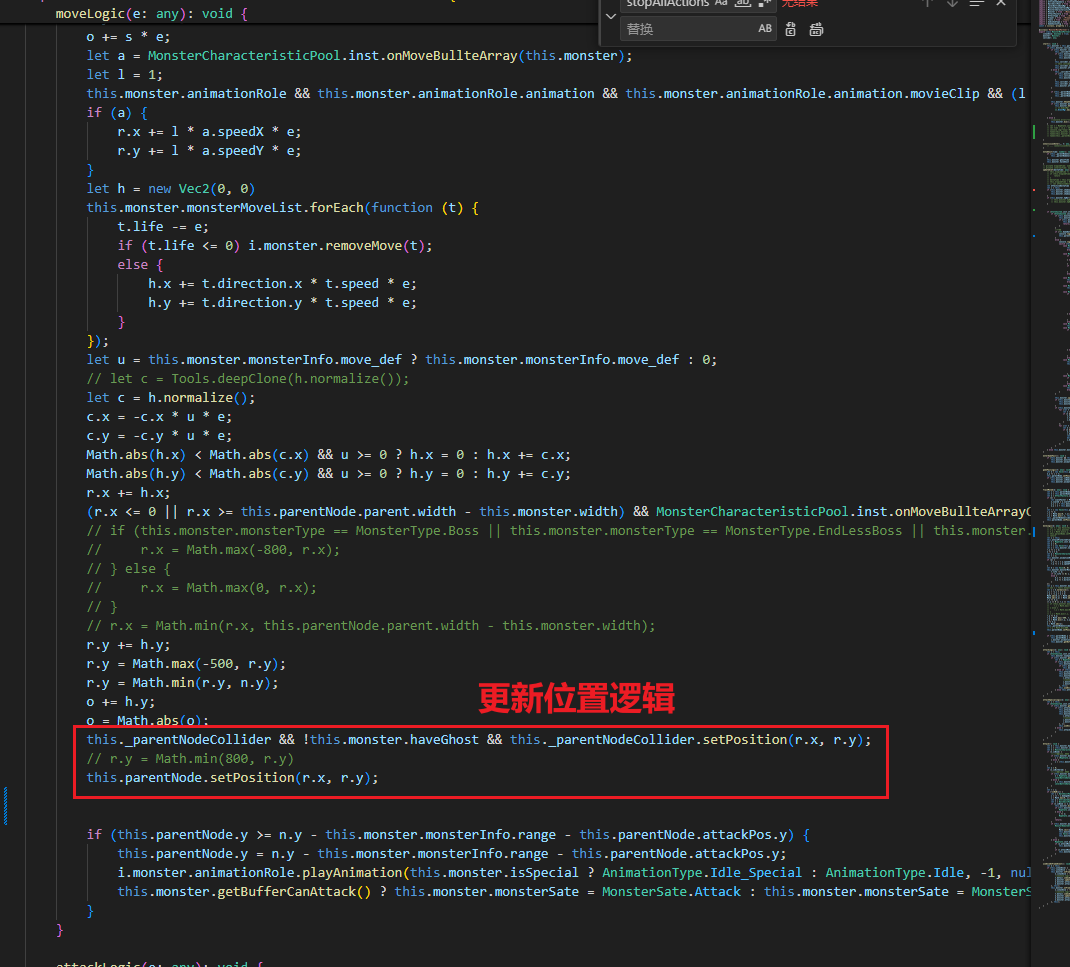Viewport: 1070px width, 967px height.
Task: Click comment 'r.x = Math.max(-800, r.x);'
Action: [x=240, y=550]
